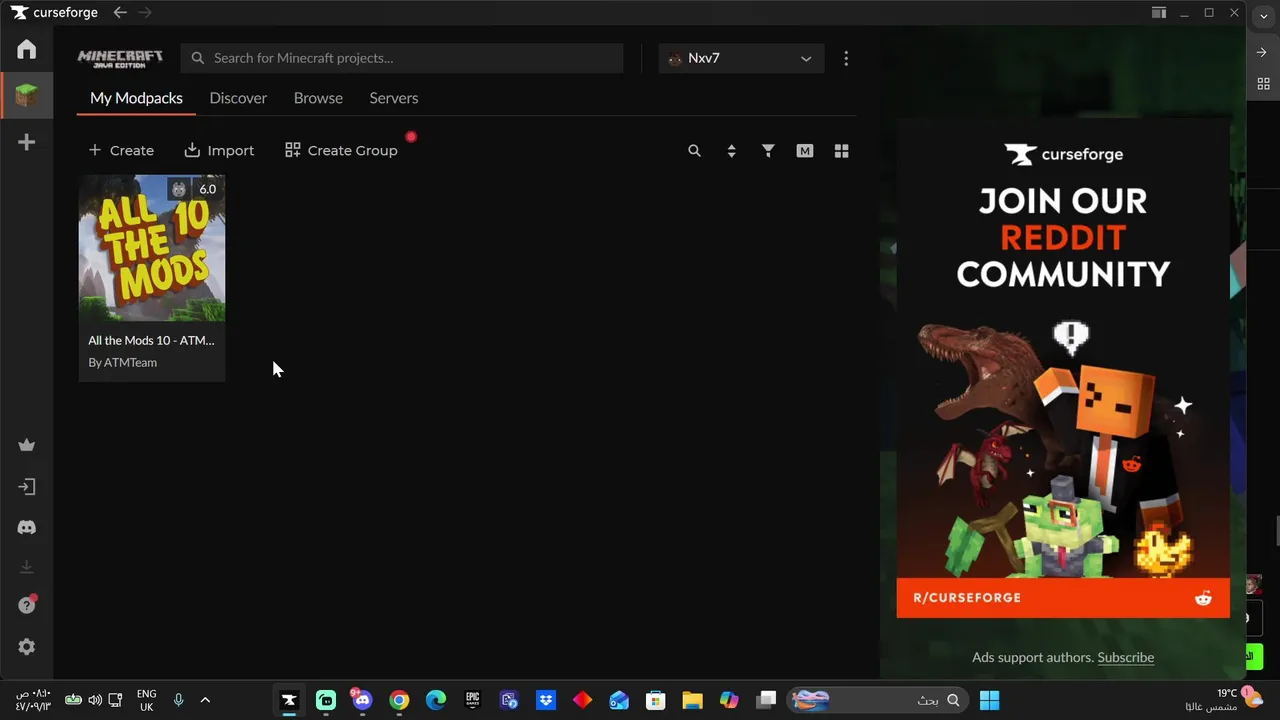
Task: Switch to Servers tab
Action: [x=394, y=98]
